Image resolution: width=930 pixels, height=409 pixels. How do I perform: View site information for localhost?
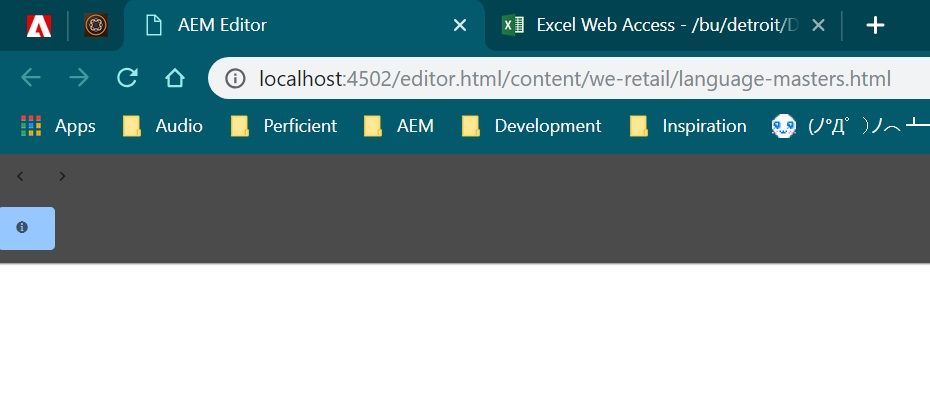[235, 78]
